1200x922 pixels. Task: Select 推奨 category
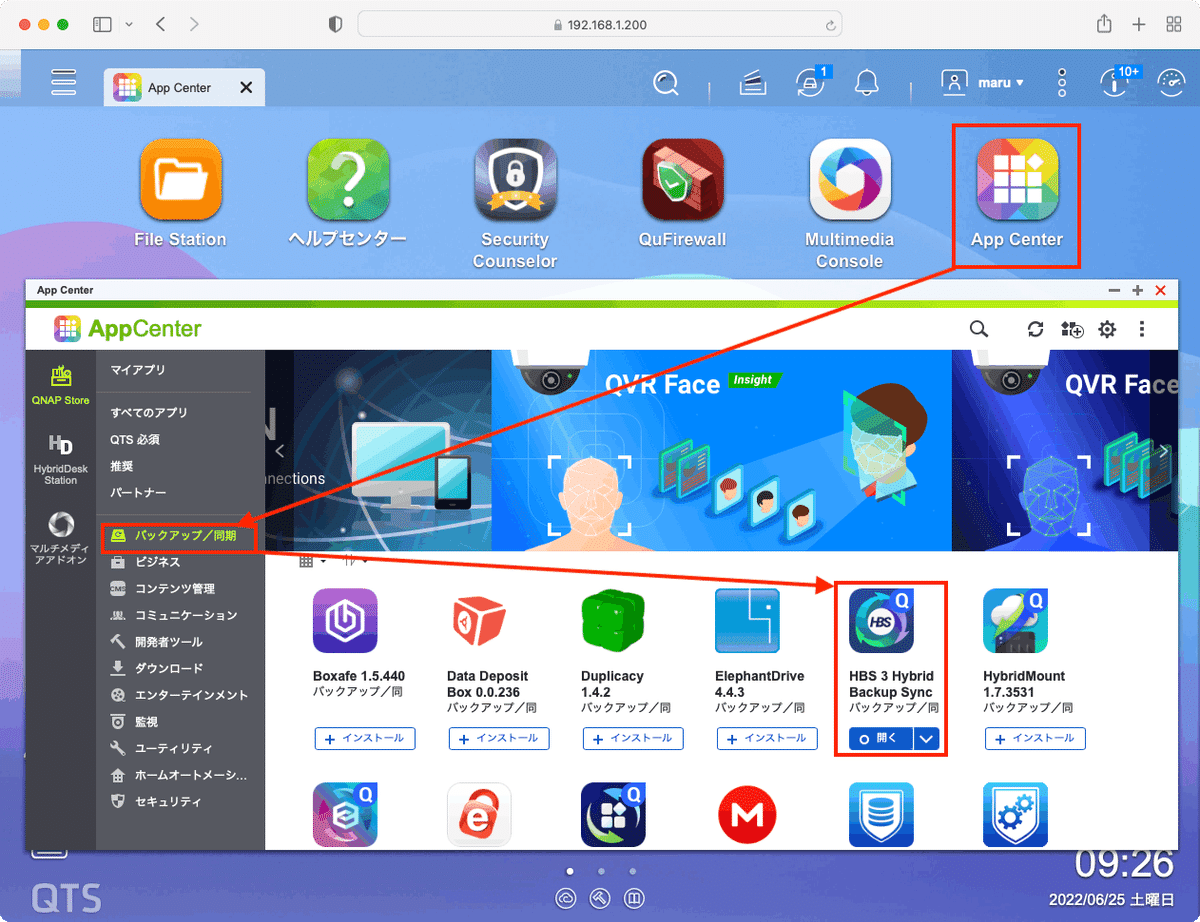(121, 466)
